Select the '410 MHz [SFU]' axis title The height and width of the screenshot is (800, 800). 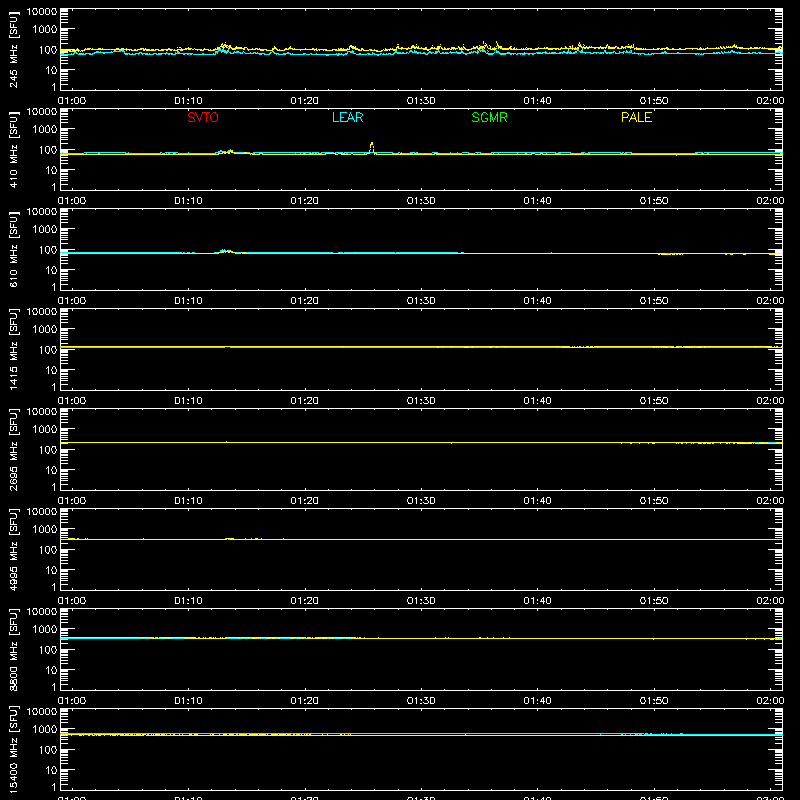click(14, 149)
